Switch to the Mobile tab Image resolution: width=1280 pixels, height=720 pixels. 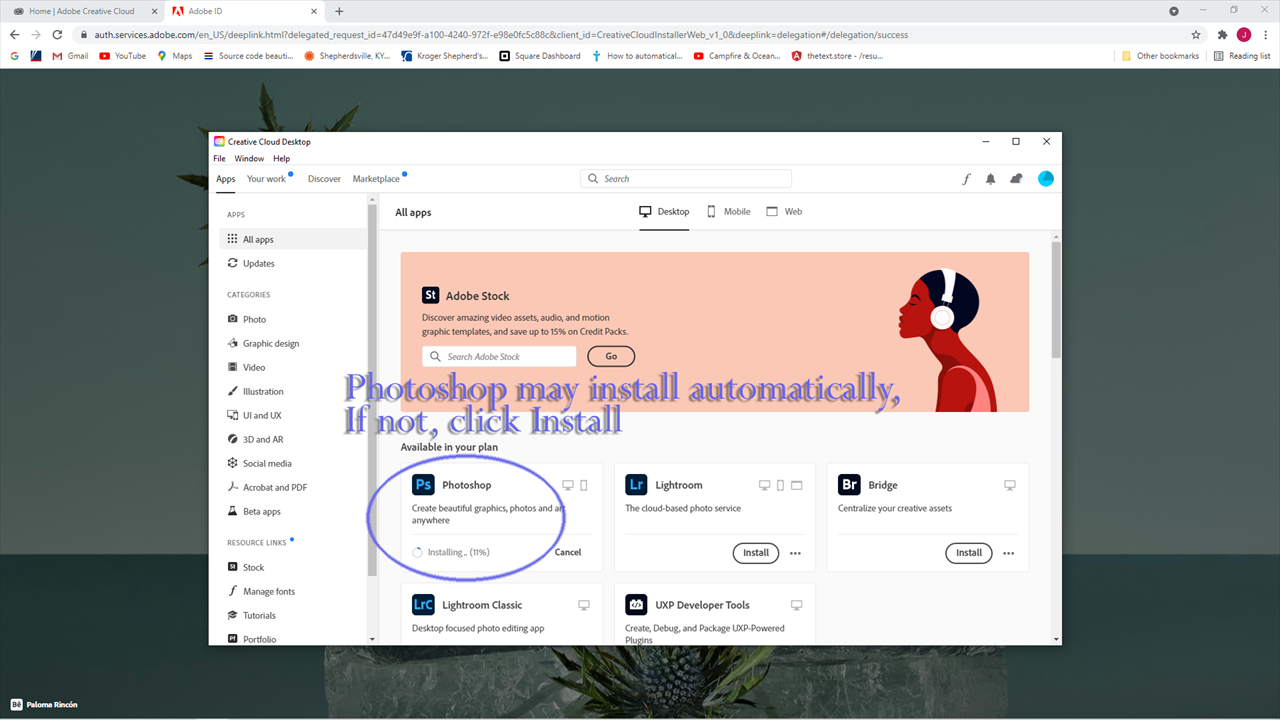(729, 212)
